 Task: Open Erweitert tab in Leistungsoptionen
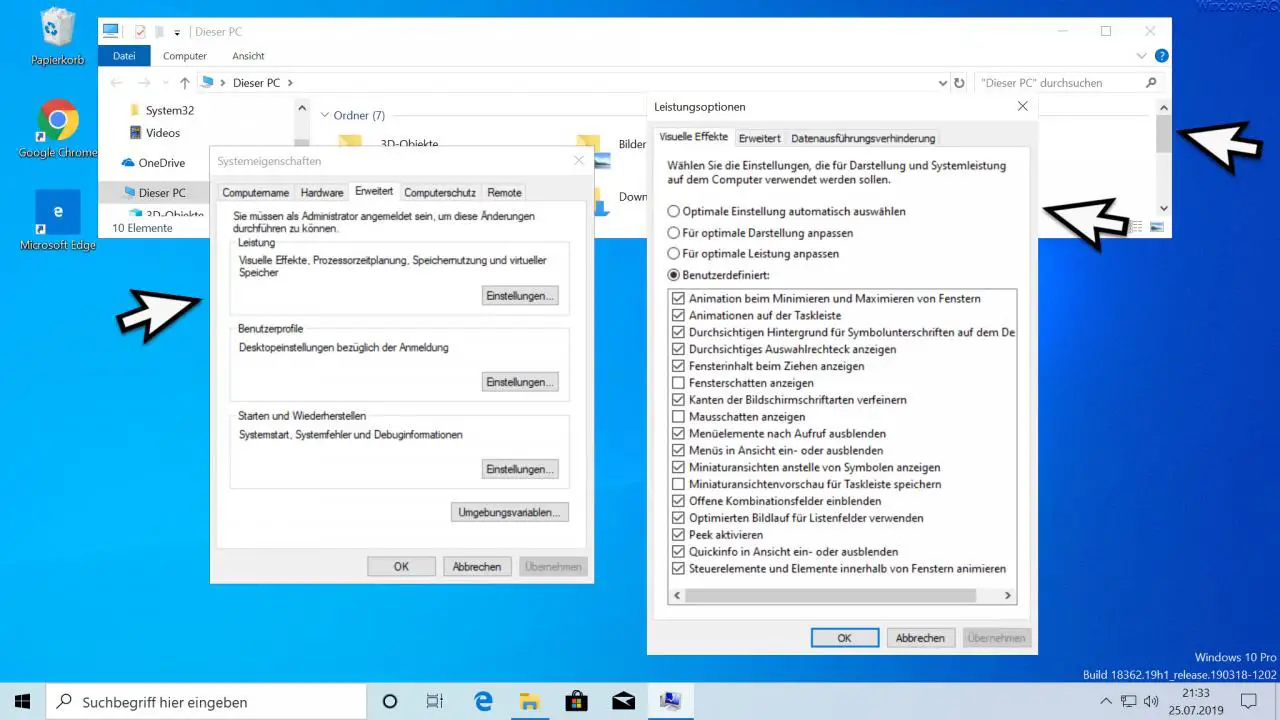click(x=760, y=138)
